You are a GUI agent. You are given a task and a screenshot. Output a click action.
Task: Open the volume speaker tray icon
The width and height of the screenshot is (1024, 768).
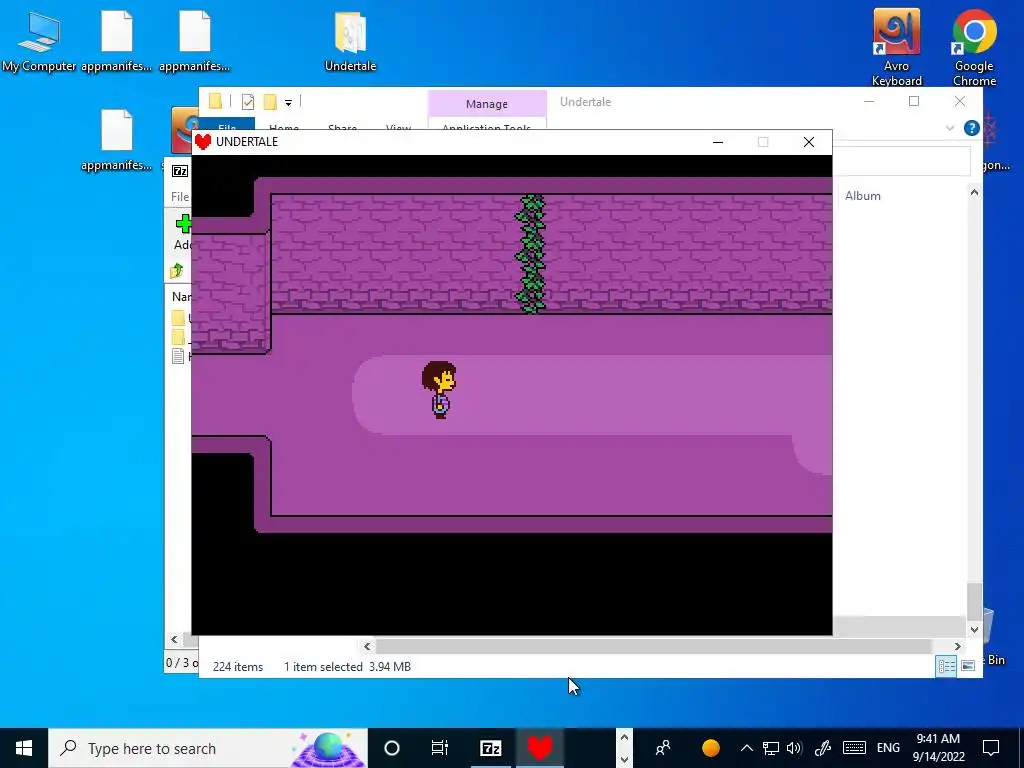click(x=795, y=748)
